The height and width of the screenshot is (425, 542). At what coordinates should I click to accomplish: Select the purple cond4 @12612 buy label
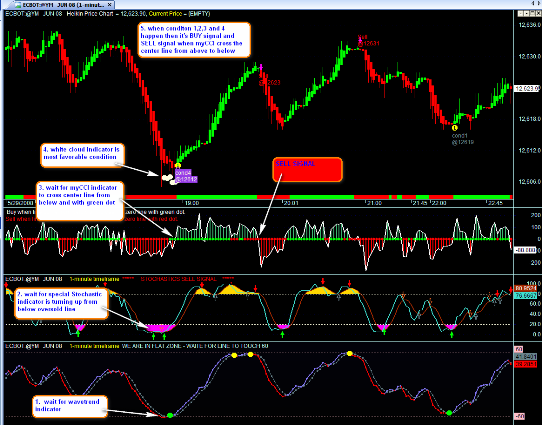(186, 176)
